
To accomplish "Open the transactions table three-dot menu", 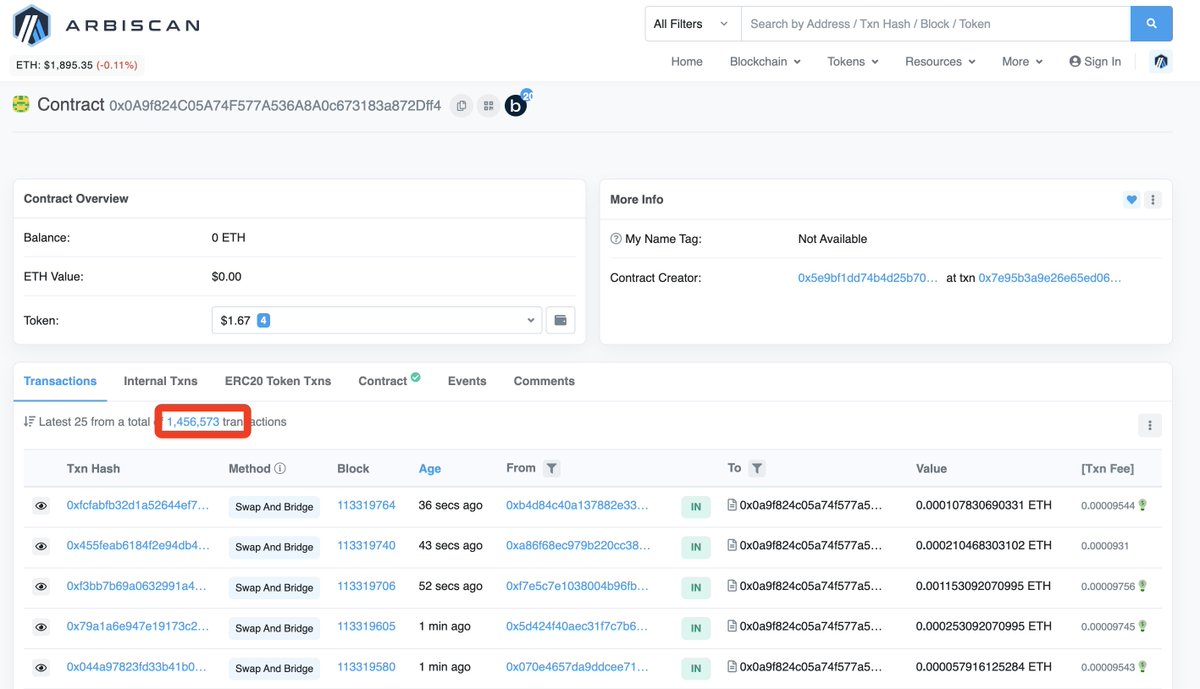I will point(1150,425).
